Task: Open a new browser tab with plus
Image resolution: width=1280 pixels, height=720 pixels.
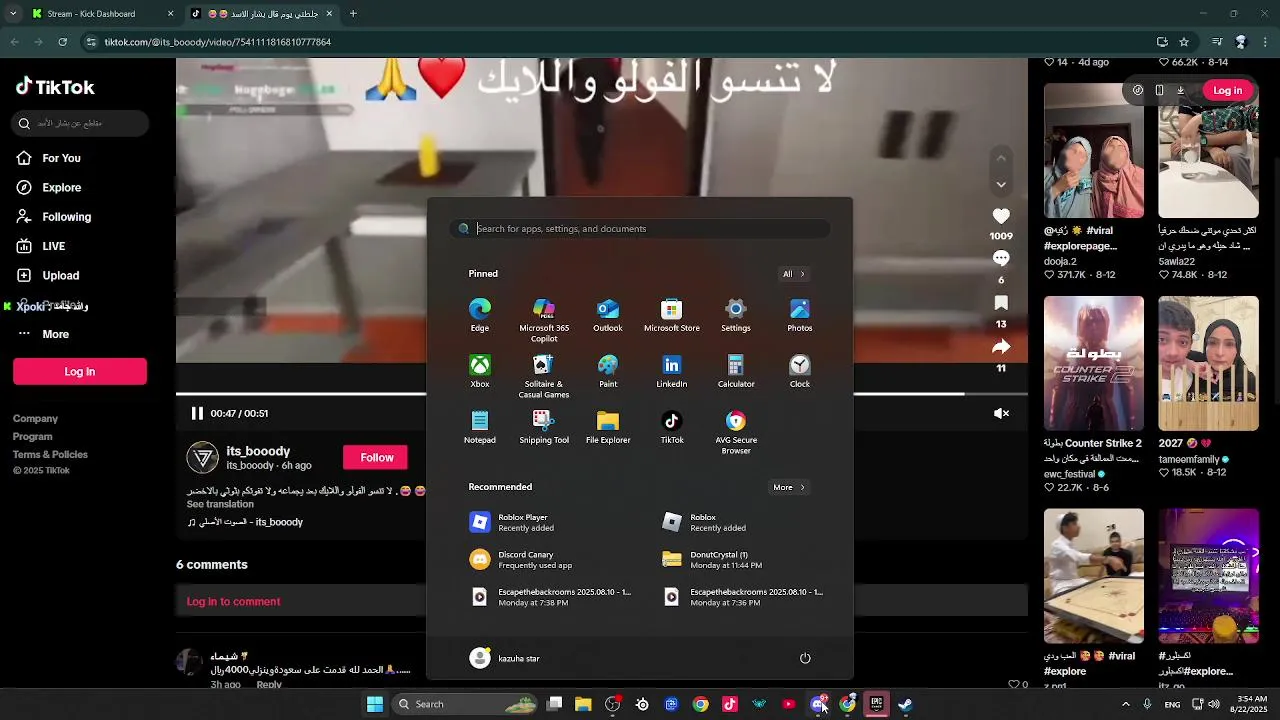Action: click(353, 14)
